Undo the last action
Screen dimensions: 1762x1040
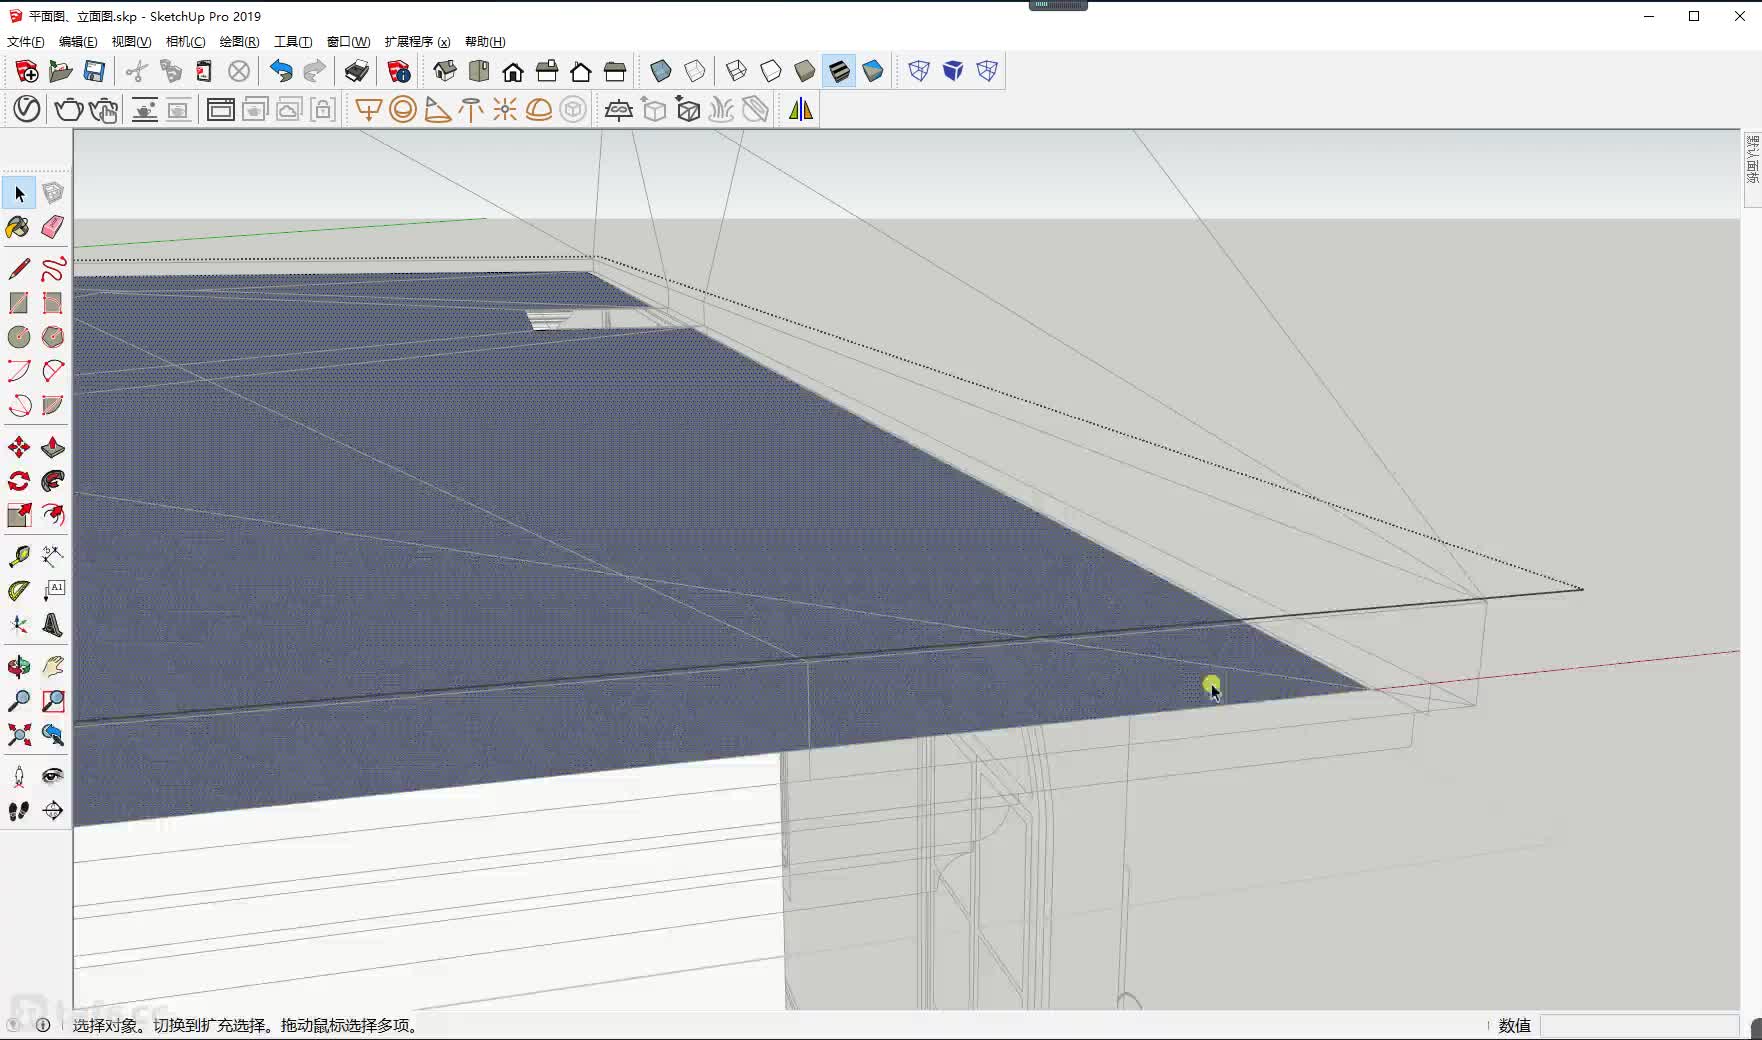tap(281, 71)
